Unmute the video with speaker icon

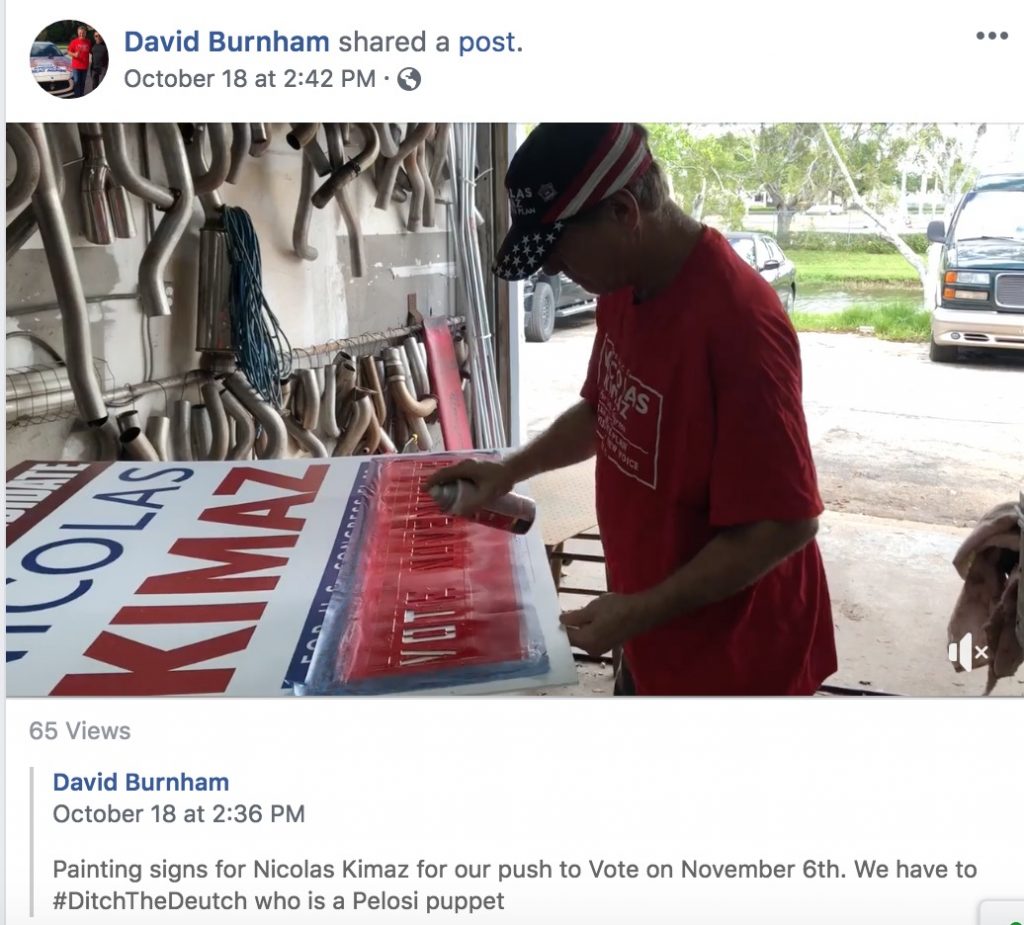coord(968,652)
